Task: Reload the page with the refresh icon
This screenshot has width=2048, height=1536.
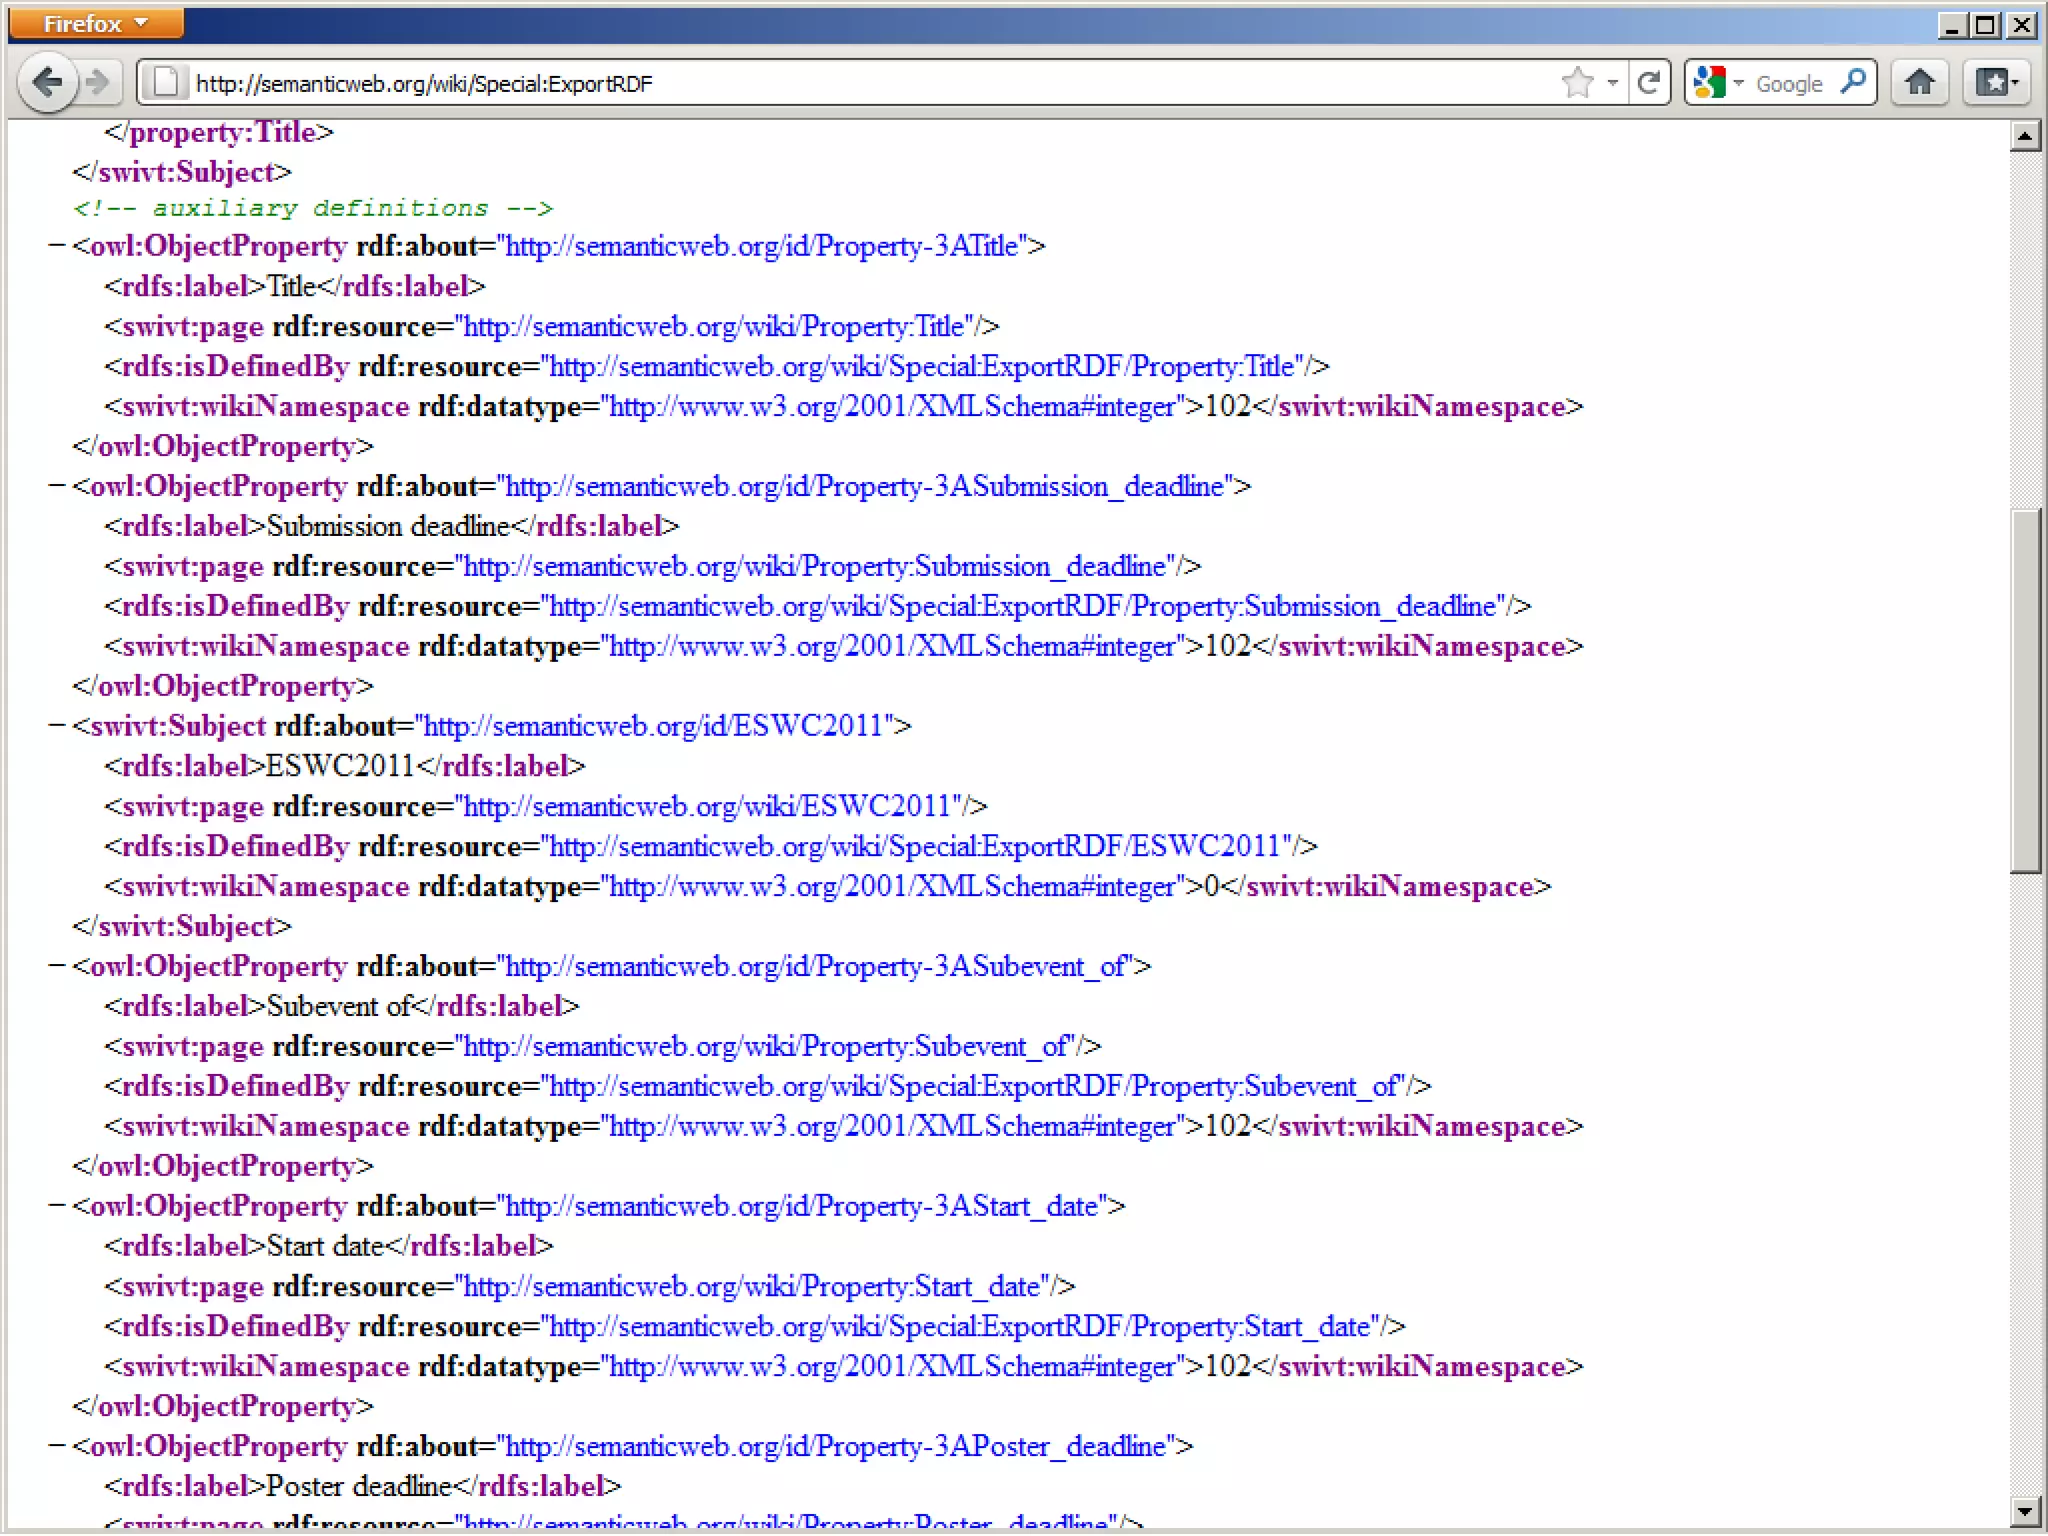Action: (x=1649, y=83)
